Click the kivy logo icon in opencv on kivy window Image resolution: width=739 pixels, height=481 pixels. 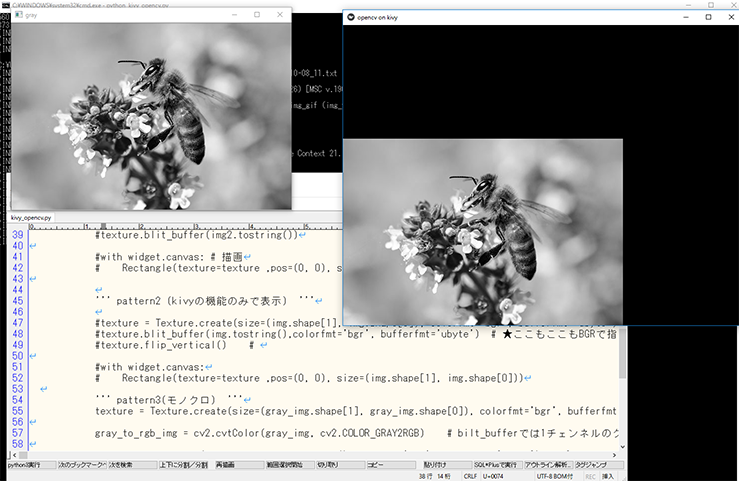351,17
